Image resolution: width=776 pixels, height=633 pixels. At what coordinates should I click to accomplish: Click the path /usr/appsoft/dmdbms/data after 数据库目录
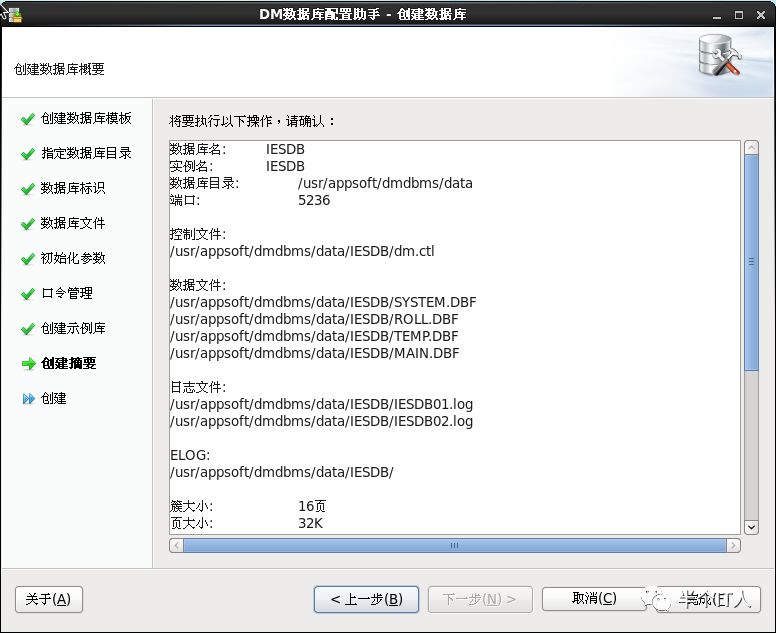coord(385,184)
